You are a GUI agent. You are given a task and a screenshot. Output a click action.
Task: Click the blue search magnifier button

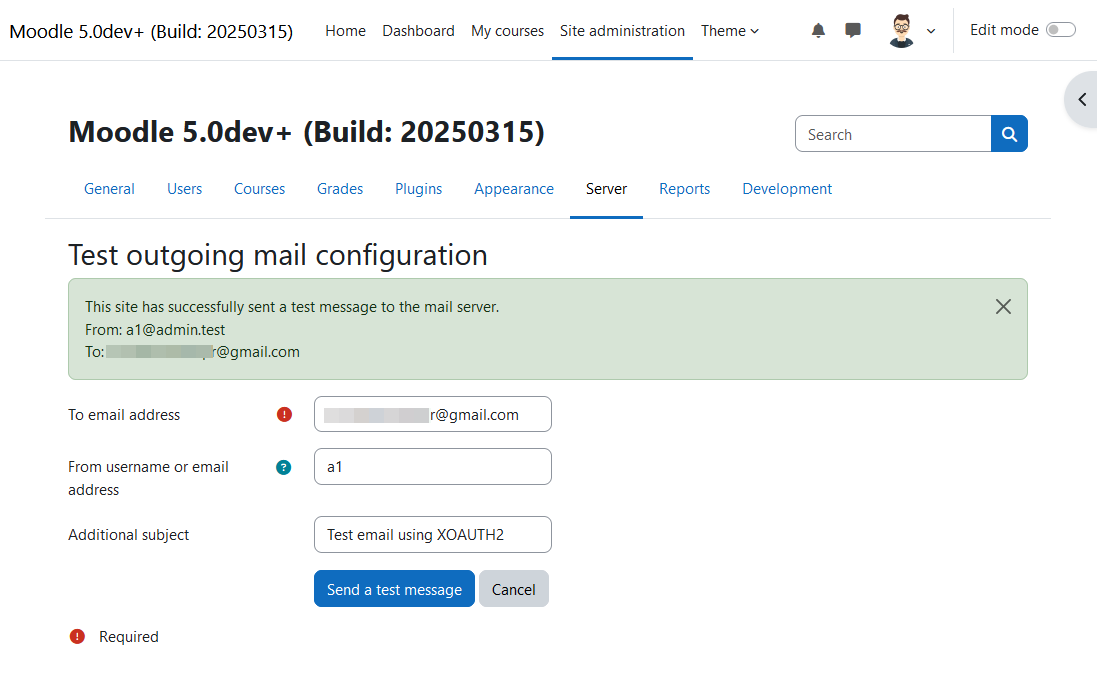[x=1009, y=134]
